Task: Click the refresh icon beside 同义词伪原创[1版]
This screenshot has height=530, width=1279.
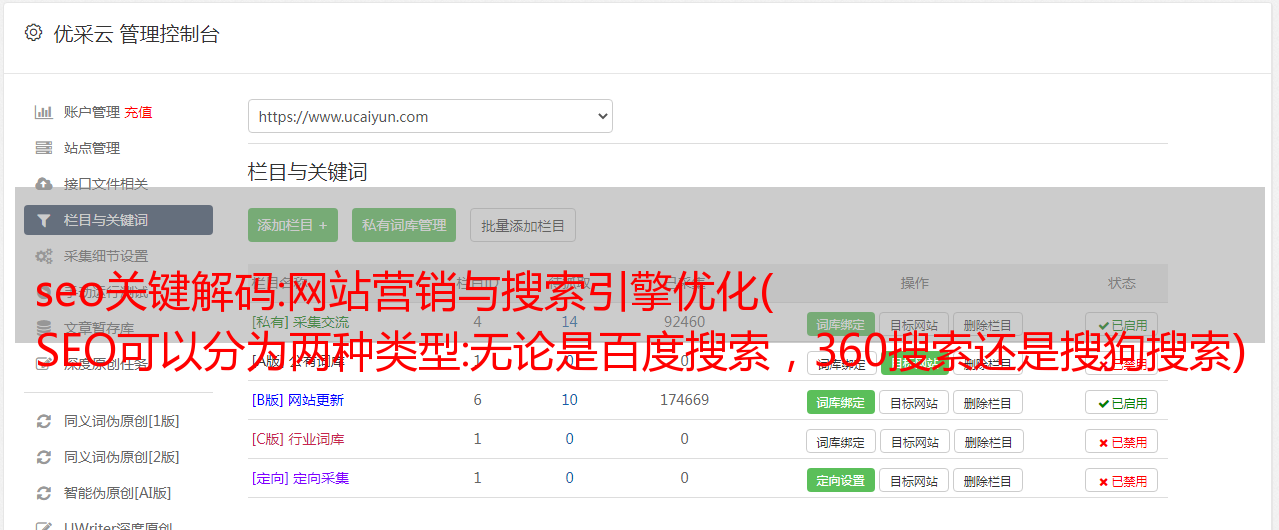Action: (x=44, y=421)
